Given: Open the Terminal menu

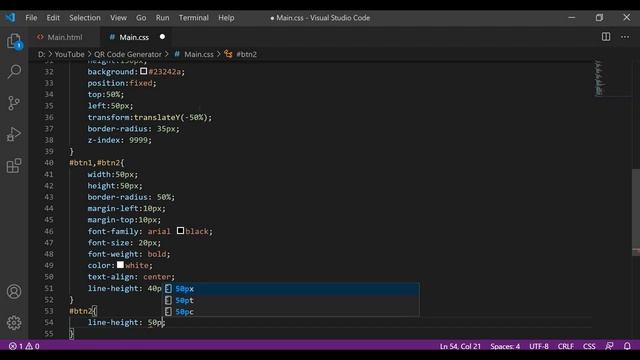Looking at the screenshot, I should (x=194, y=18).
